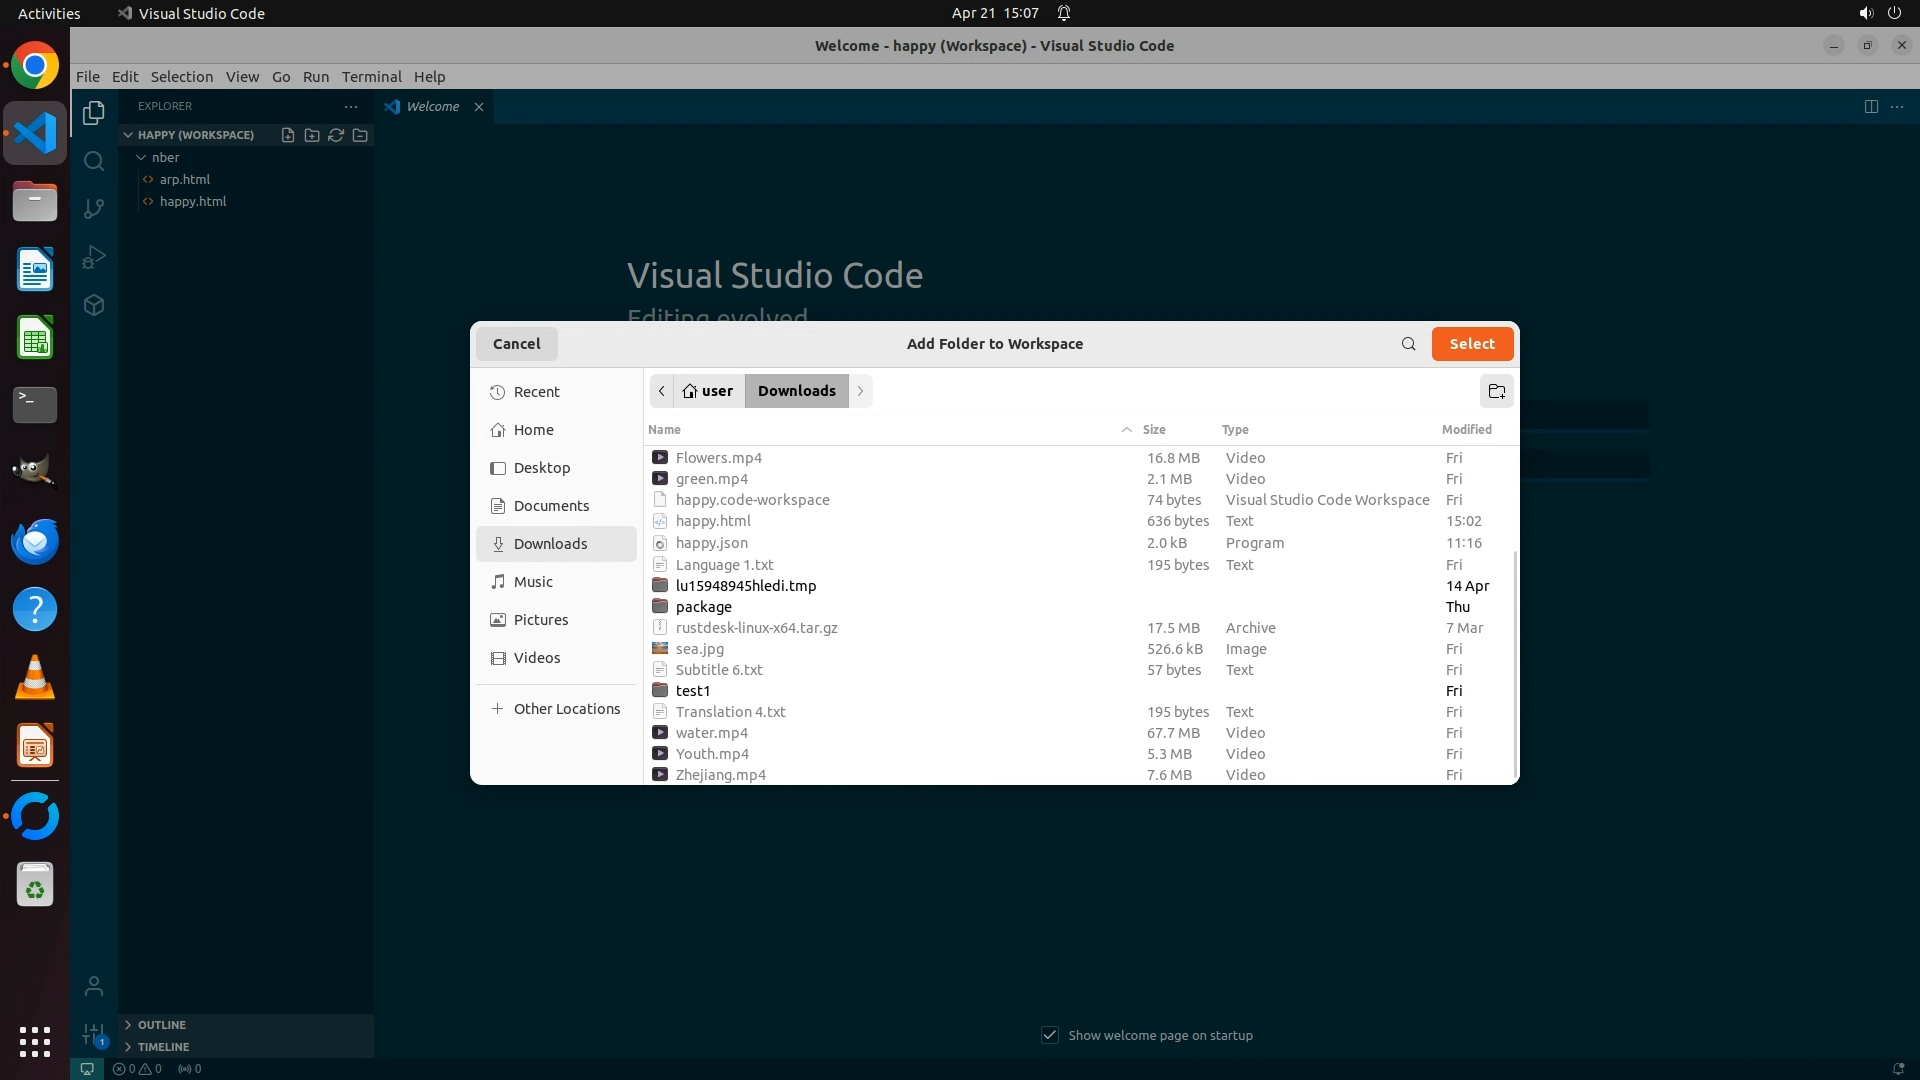The width and height of the screenshot is (1920, 1080).
Task: Click the Select button in dialog
Action: pyautogui.click(x=1472, y=344)
